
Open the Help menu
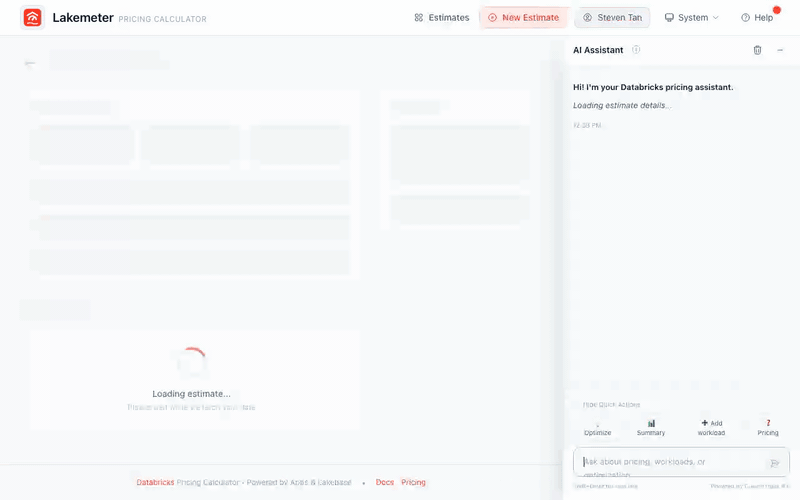point(757,17)
